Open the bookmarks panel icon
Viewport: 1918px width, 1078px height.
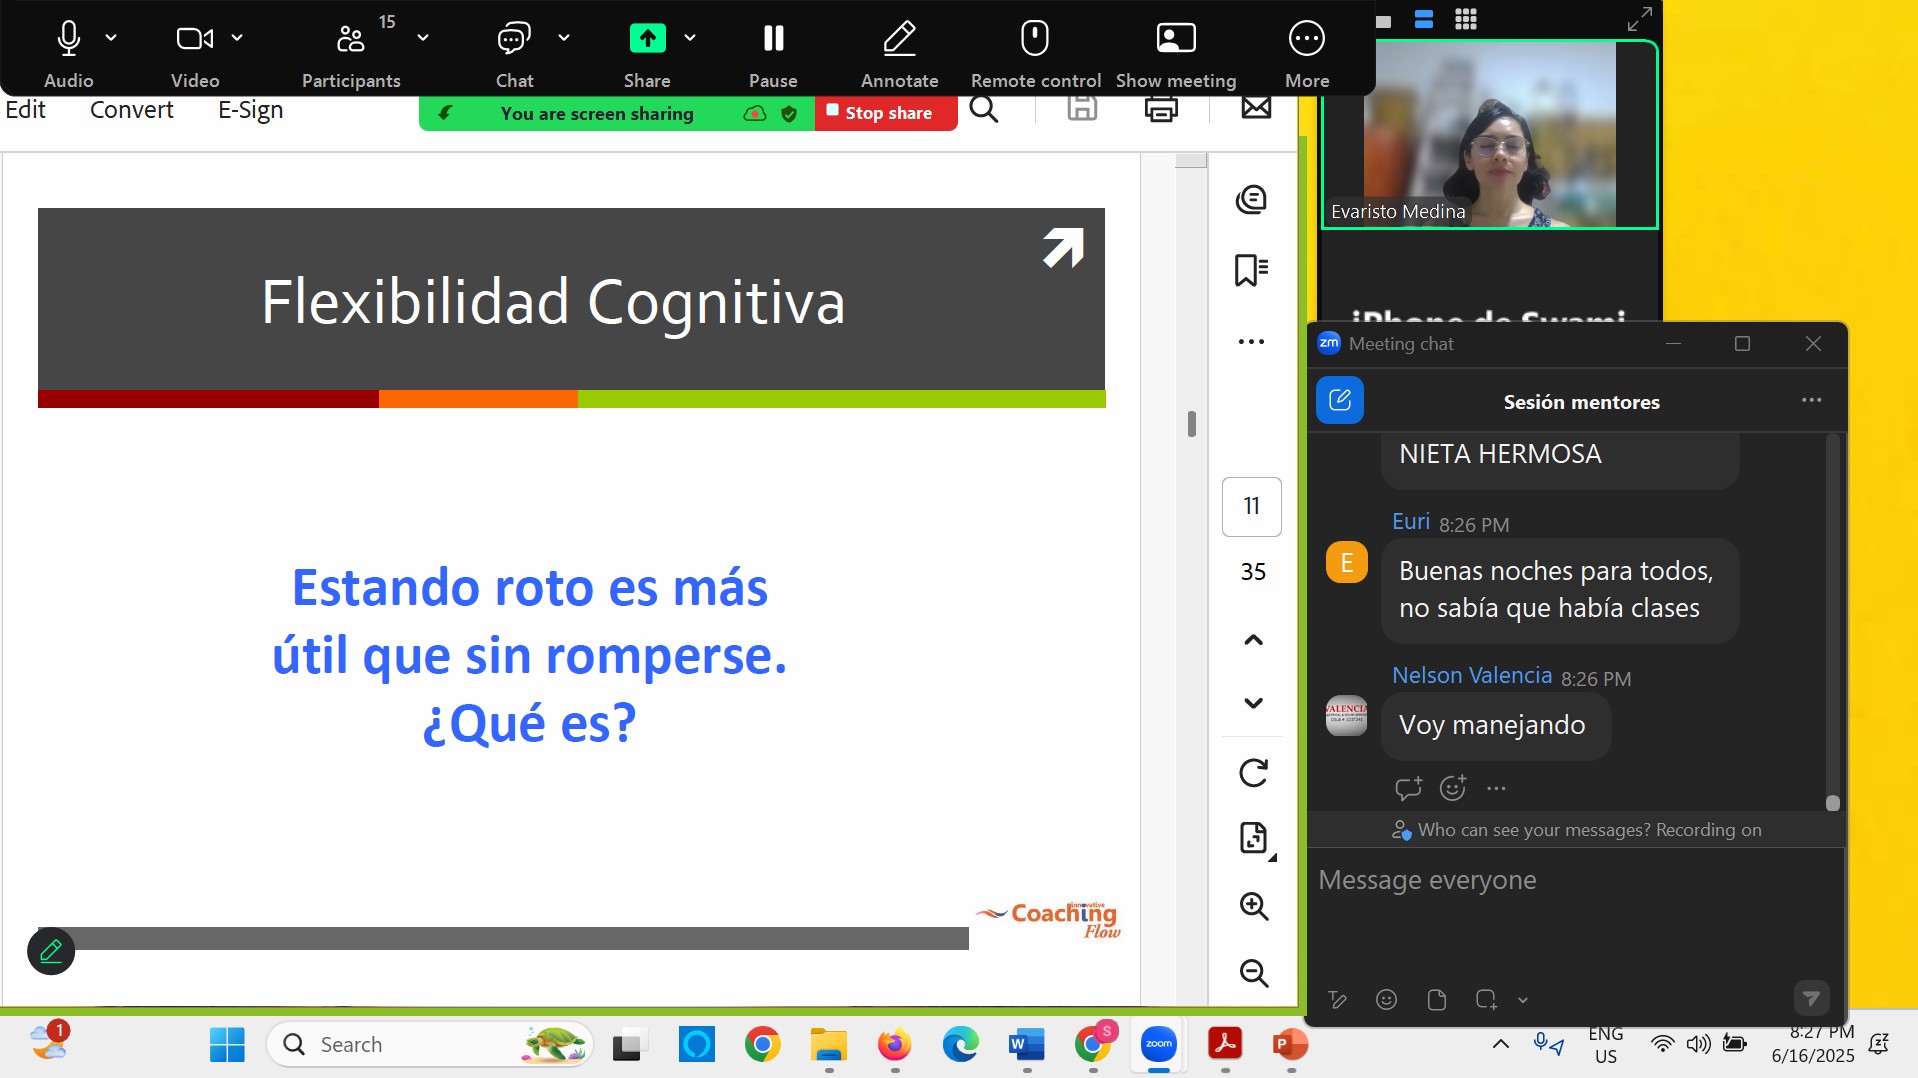[x=1251, y=270]
